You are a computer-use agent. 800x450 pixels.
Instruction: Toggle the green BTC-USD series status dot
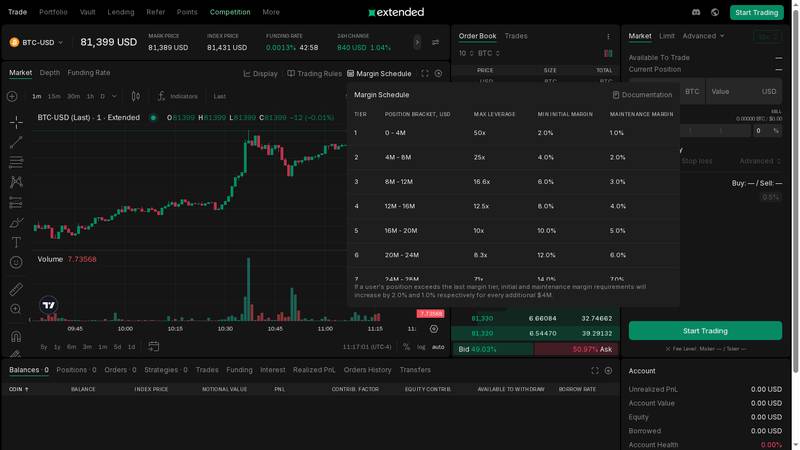[153, 118]
